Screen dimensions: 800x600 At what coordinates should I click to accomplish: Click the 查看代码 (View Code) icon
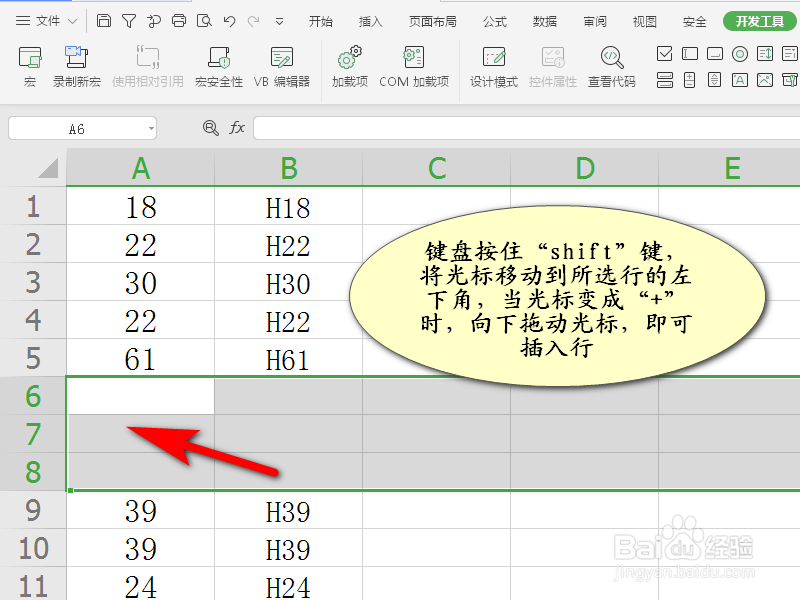click(x=610, y=57)
